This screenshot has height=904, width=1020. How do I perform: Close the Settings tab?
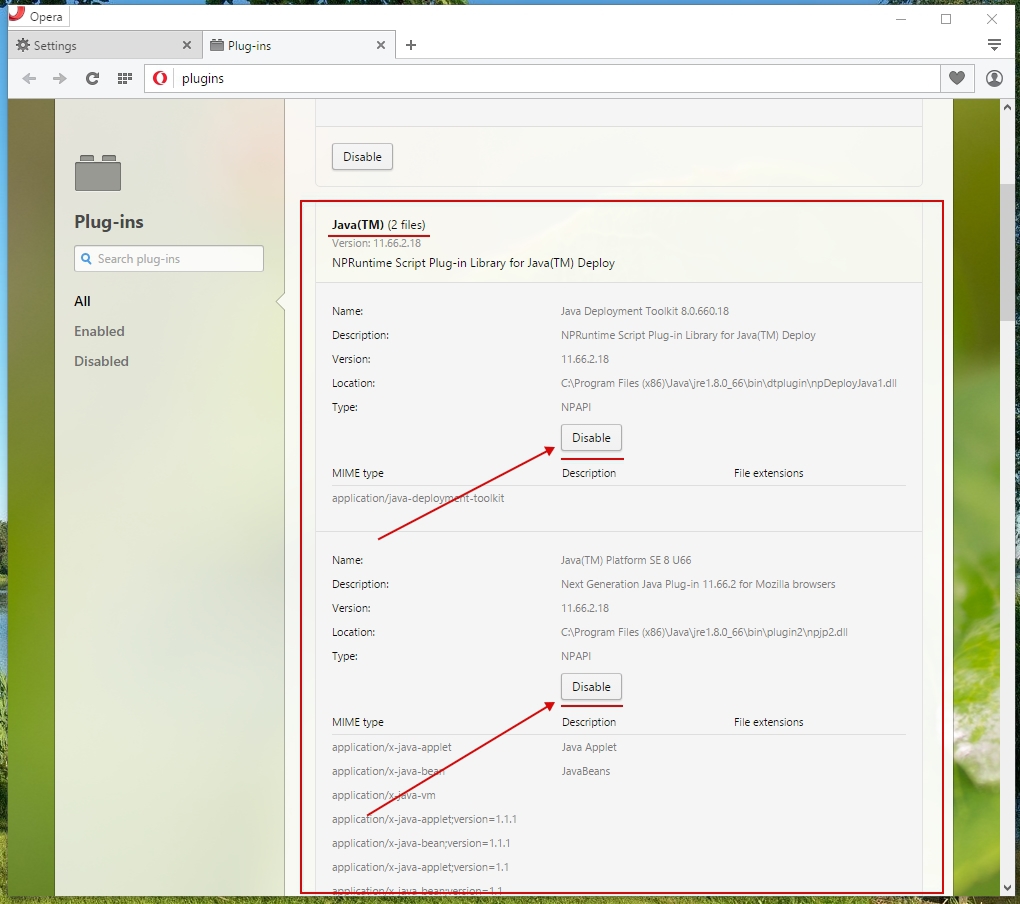[187, 45]
